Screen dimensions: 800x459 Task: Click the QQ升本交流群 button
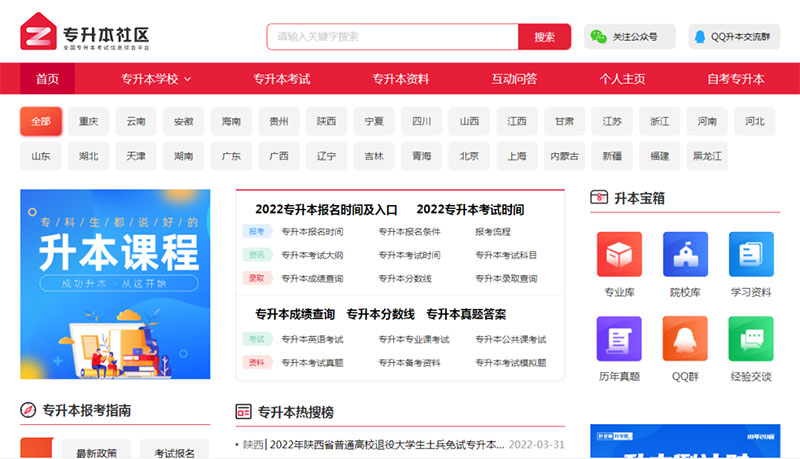[733, 37]
